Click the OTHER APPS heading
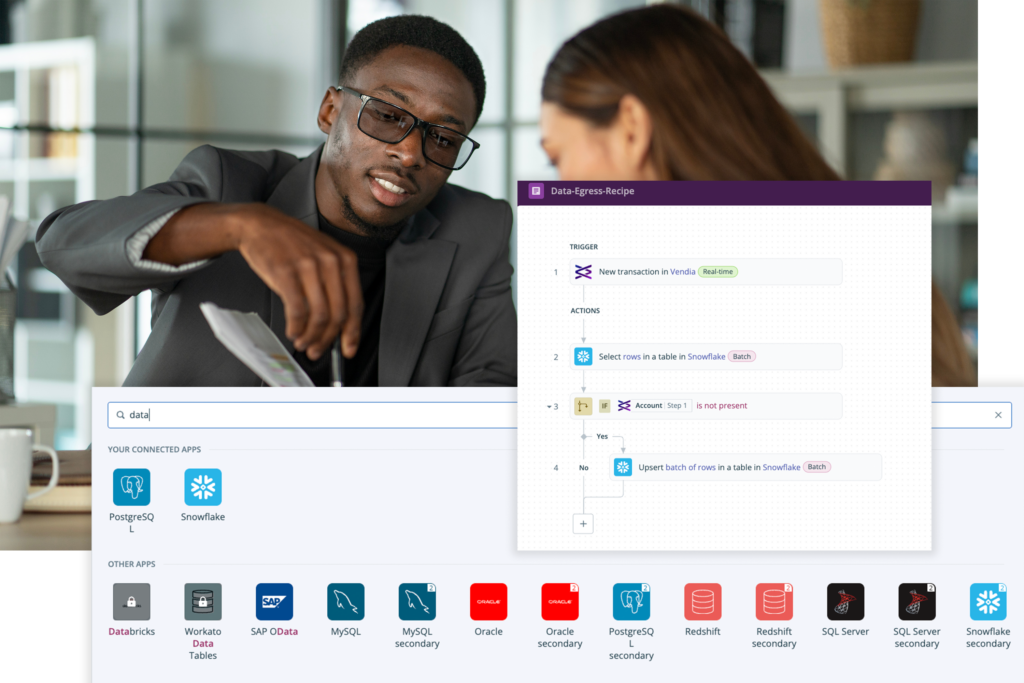 pos(131,564)
